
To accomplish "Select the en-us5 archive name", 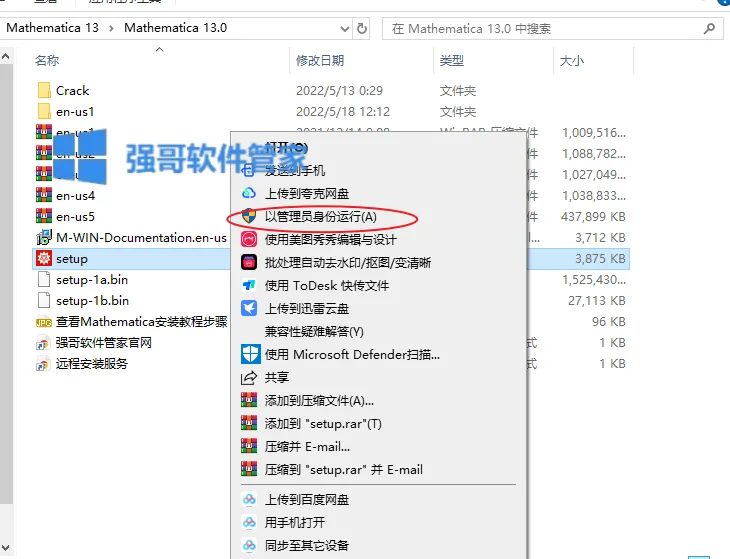I will point(75,216).
